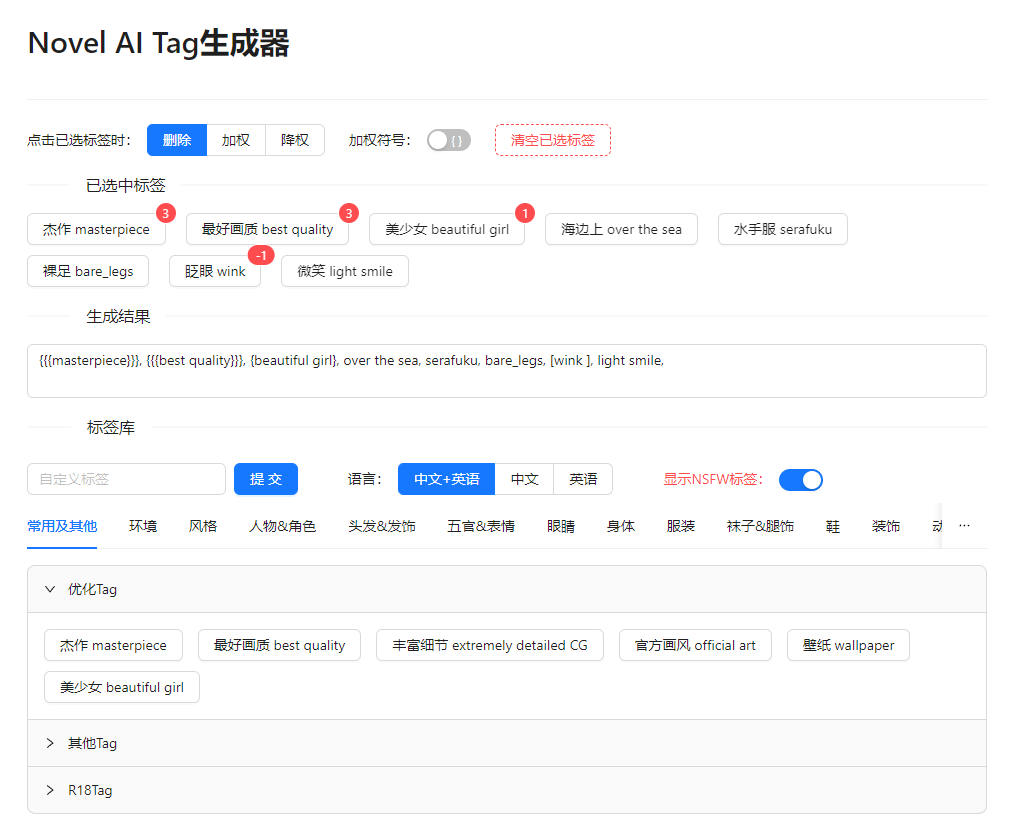Viewport: 1014px width, 828px height.
Task: Switch to the 眼睛 tab
Action: tap(561, 527)
